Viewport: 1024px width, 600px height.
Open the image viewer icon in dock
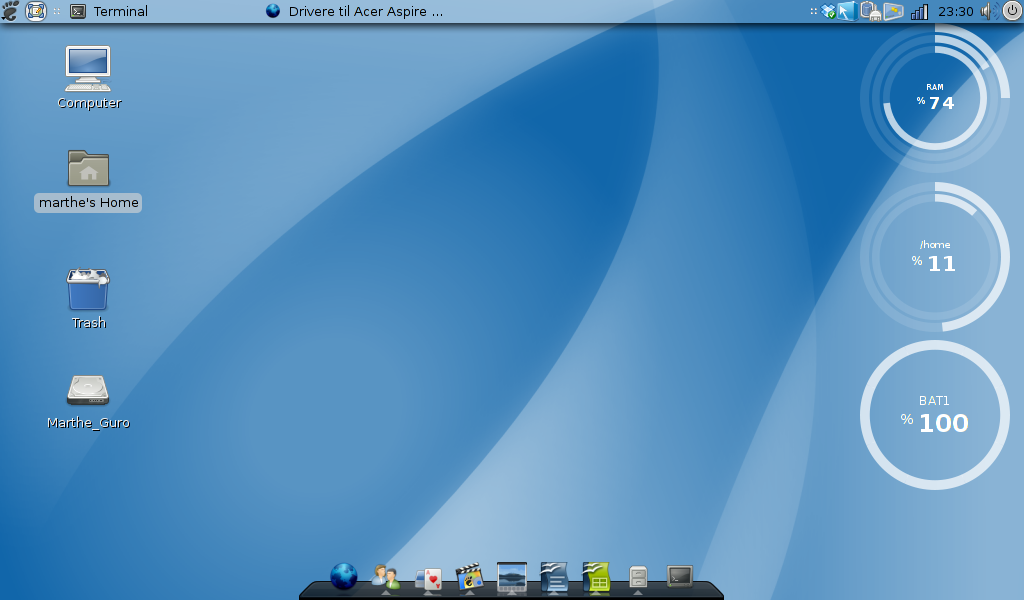[512, 576]
